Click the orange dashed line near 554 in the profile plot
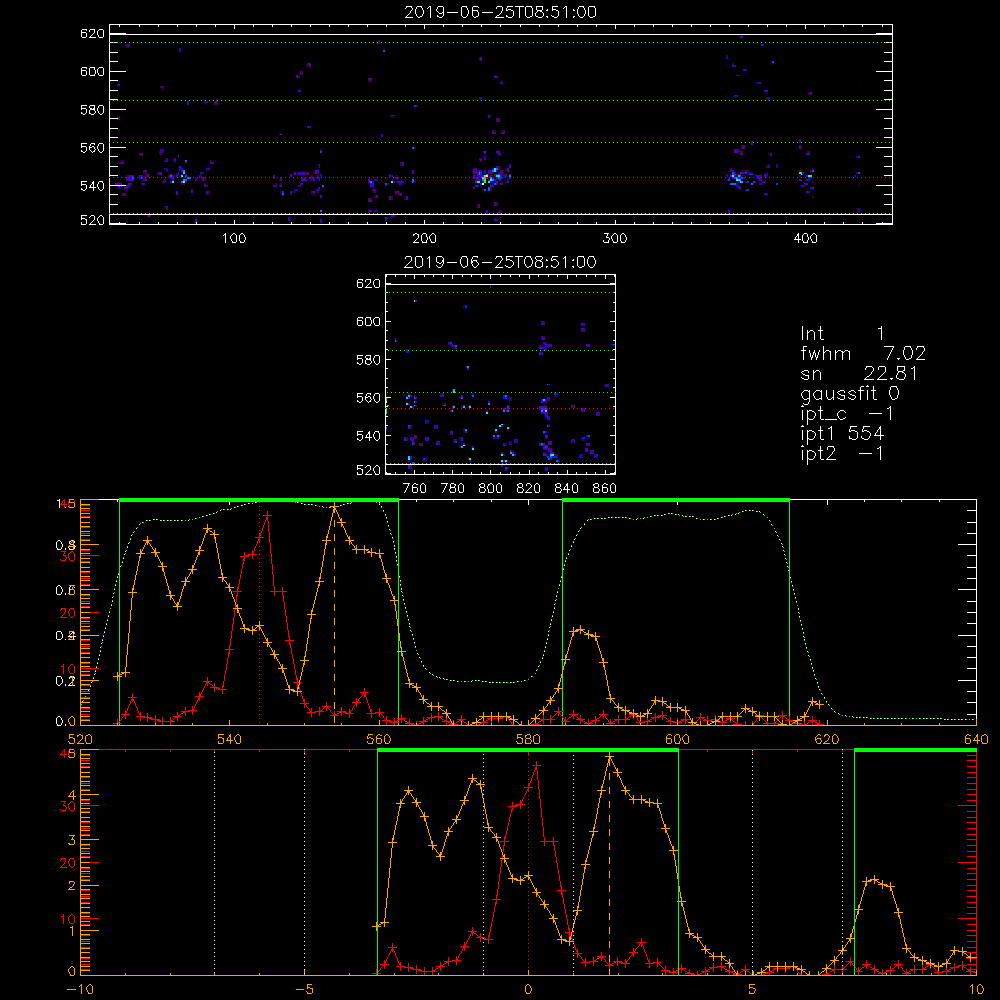Image resolution: width=1000 pixels, height=1000 pixels. [335, 614]
